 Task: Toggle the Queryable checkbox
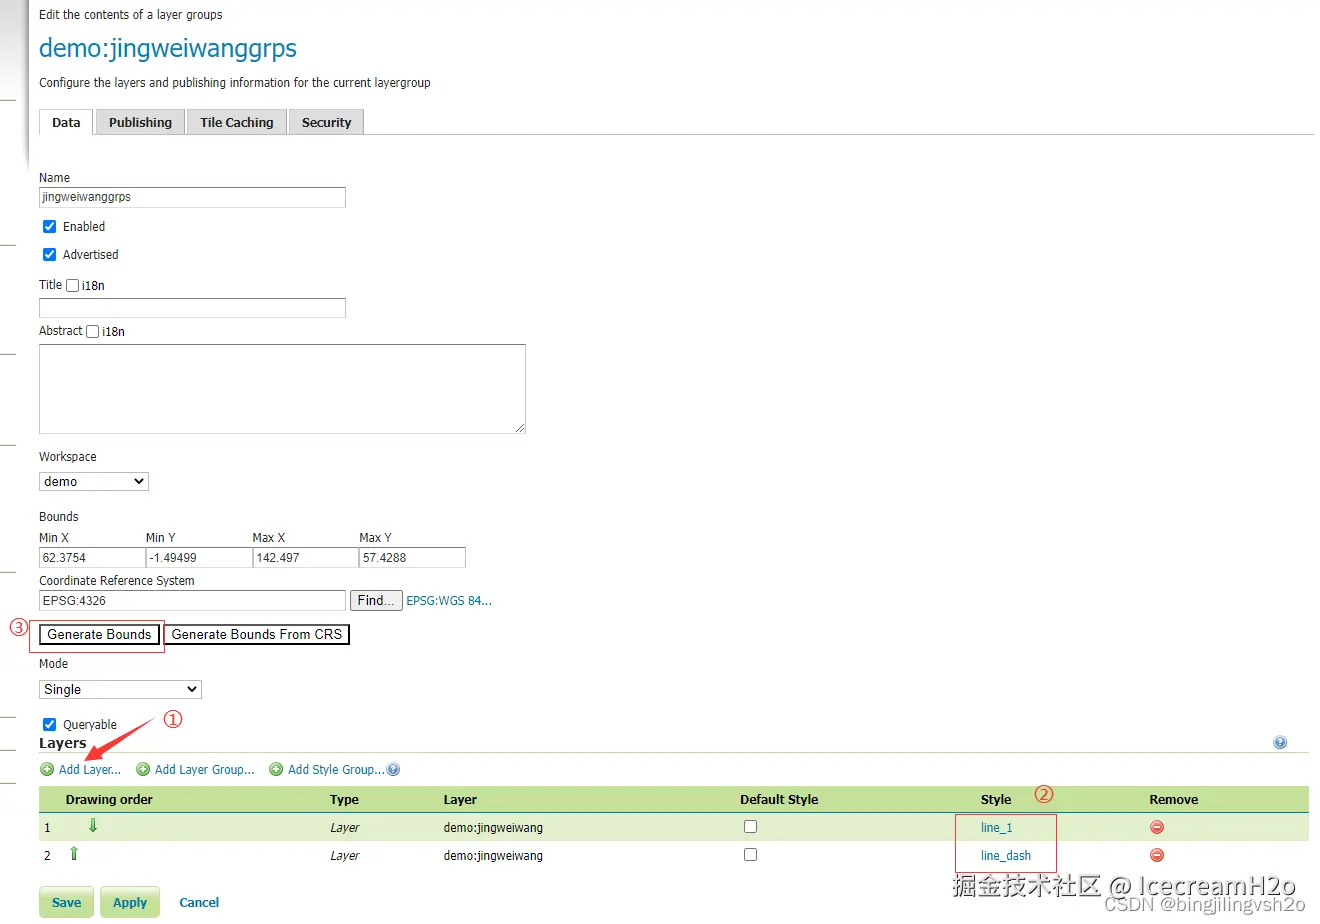click(x=49, y=724)
